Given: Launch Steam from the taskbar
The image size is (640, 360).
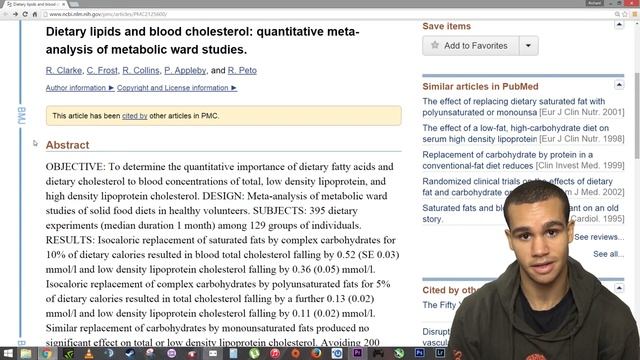Looking at the screenshot, I should coord(130,353).
